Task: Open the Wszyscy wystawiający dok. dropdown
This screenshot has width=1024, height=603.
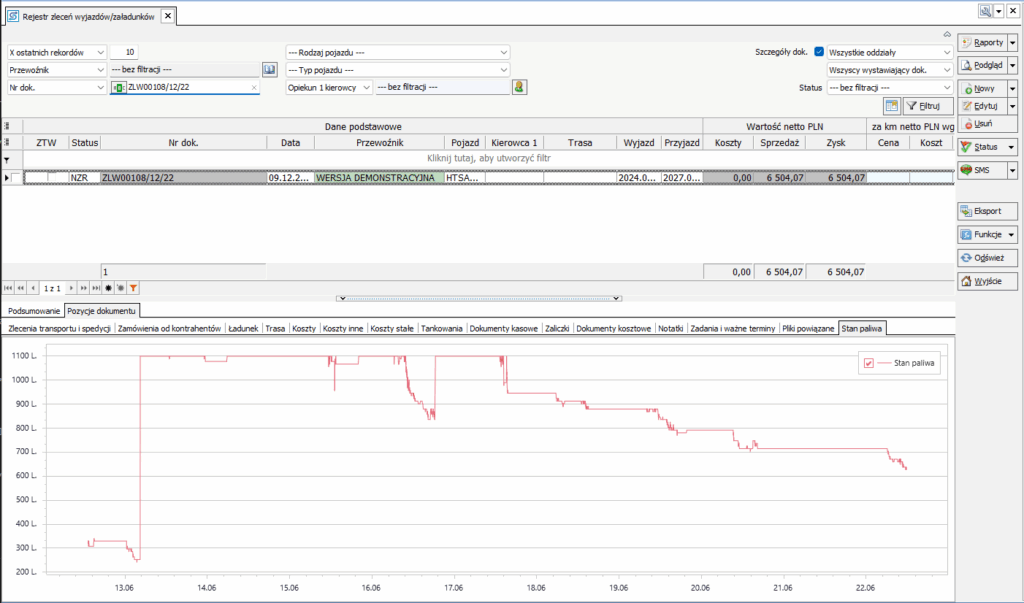Action: pos(947,70)
